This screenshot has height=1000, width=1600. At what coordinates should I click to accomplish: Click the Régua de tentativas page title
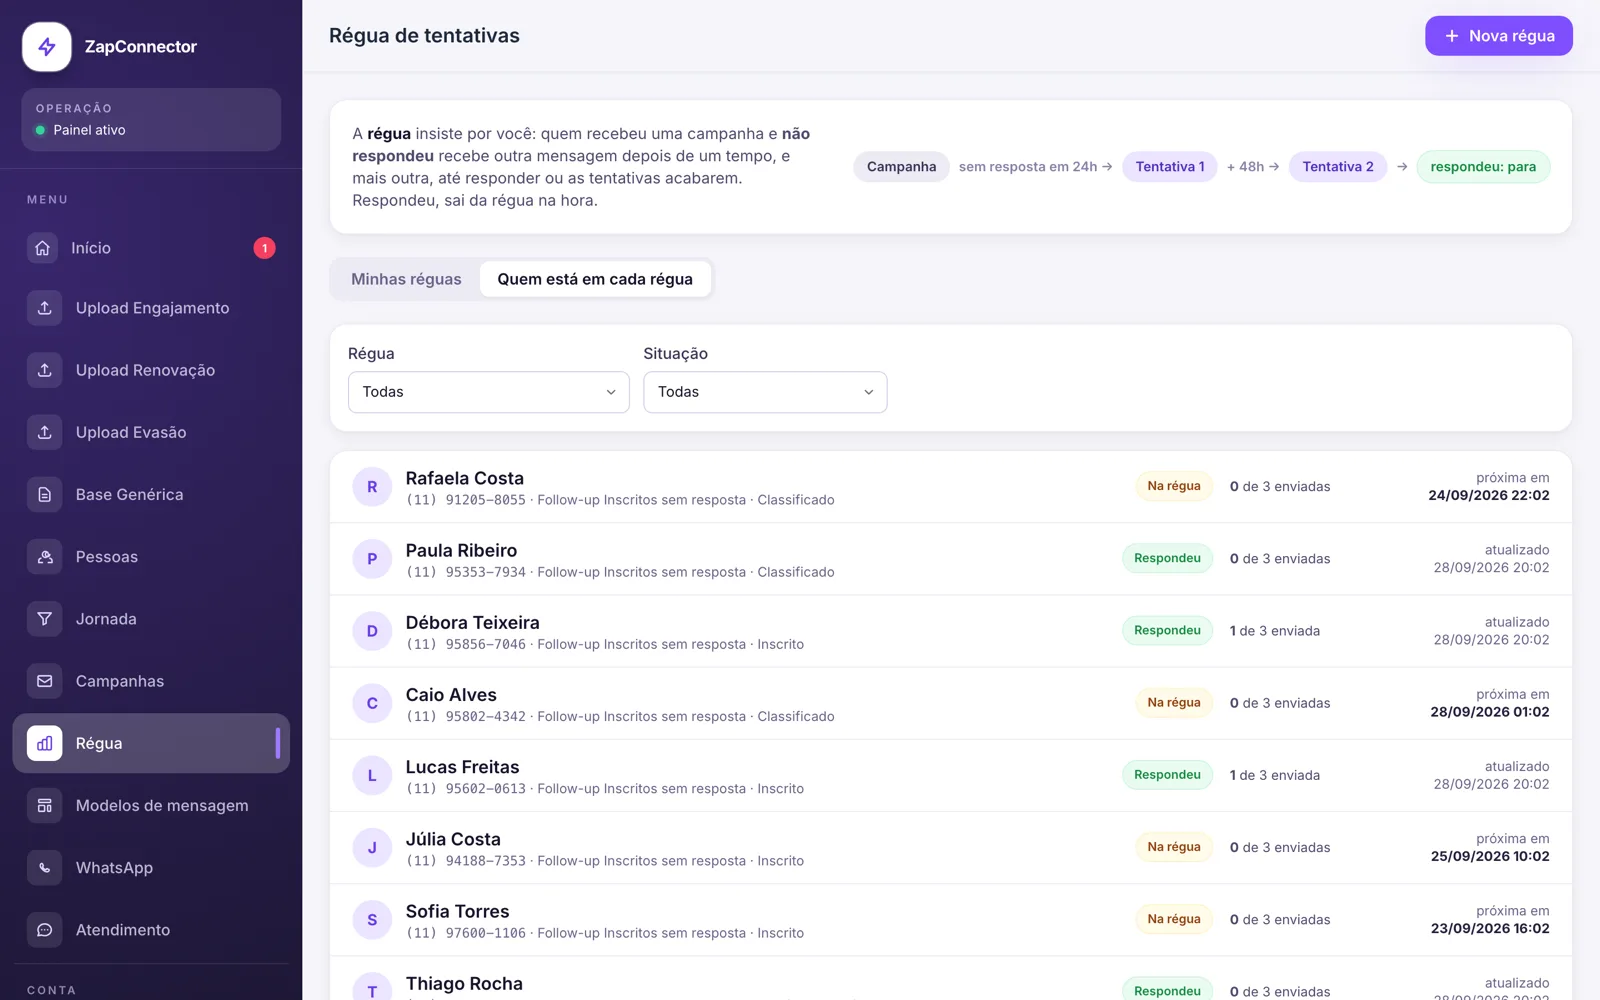click(424, 36)
